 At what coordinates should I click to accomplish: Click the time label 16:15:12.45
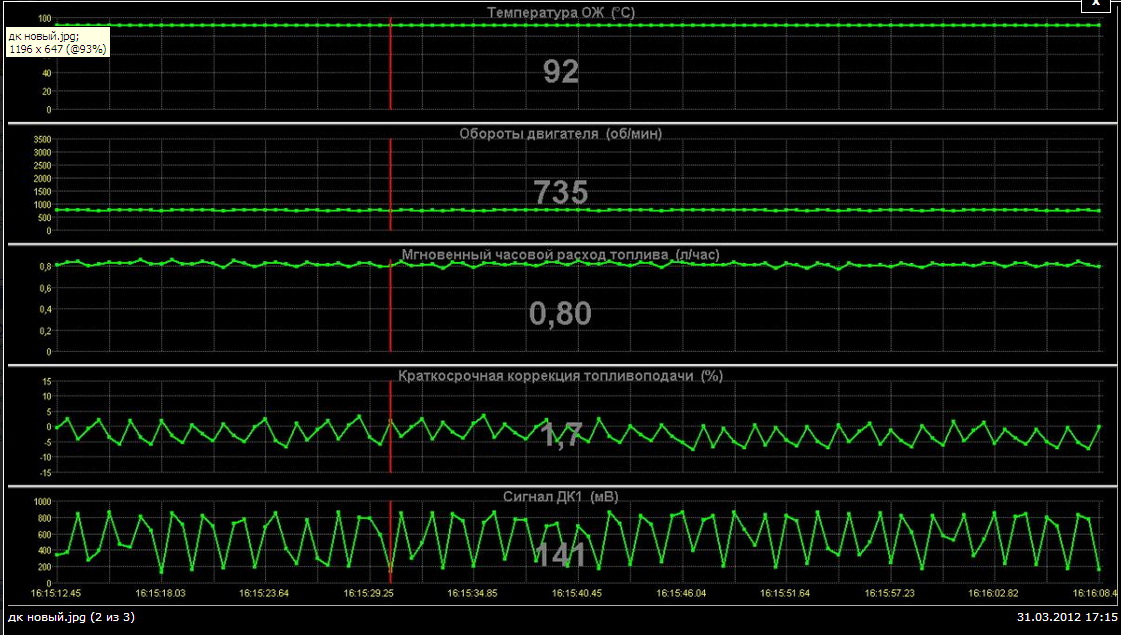coord(56,593)
